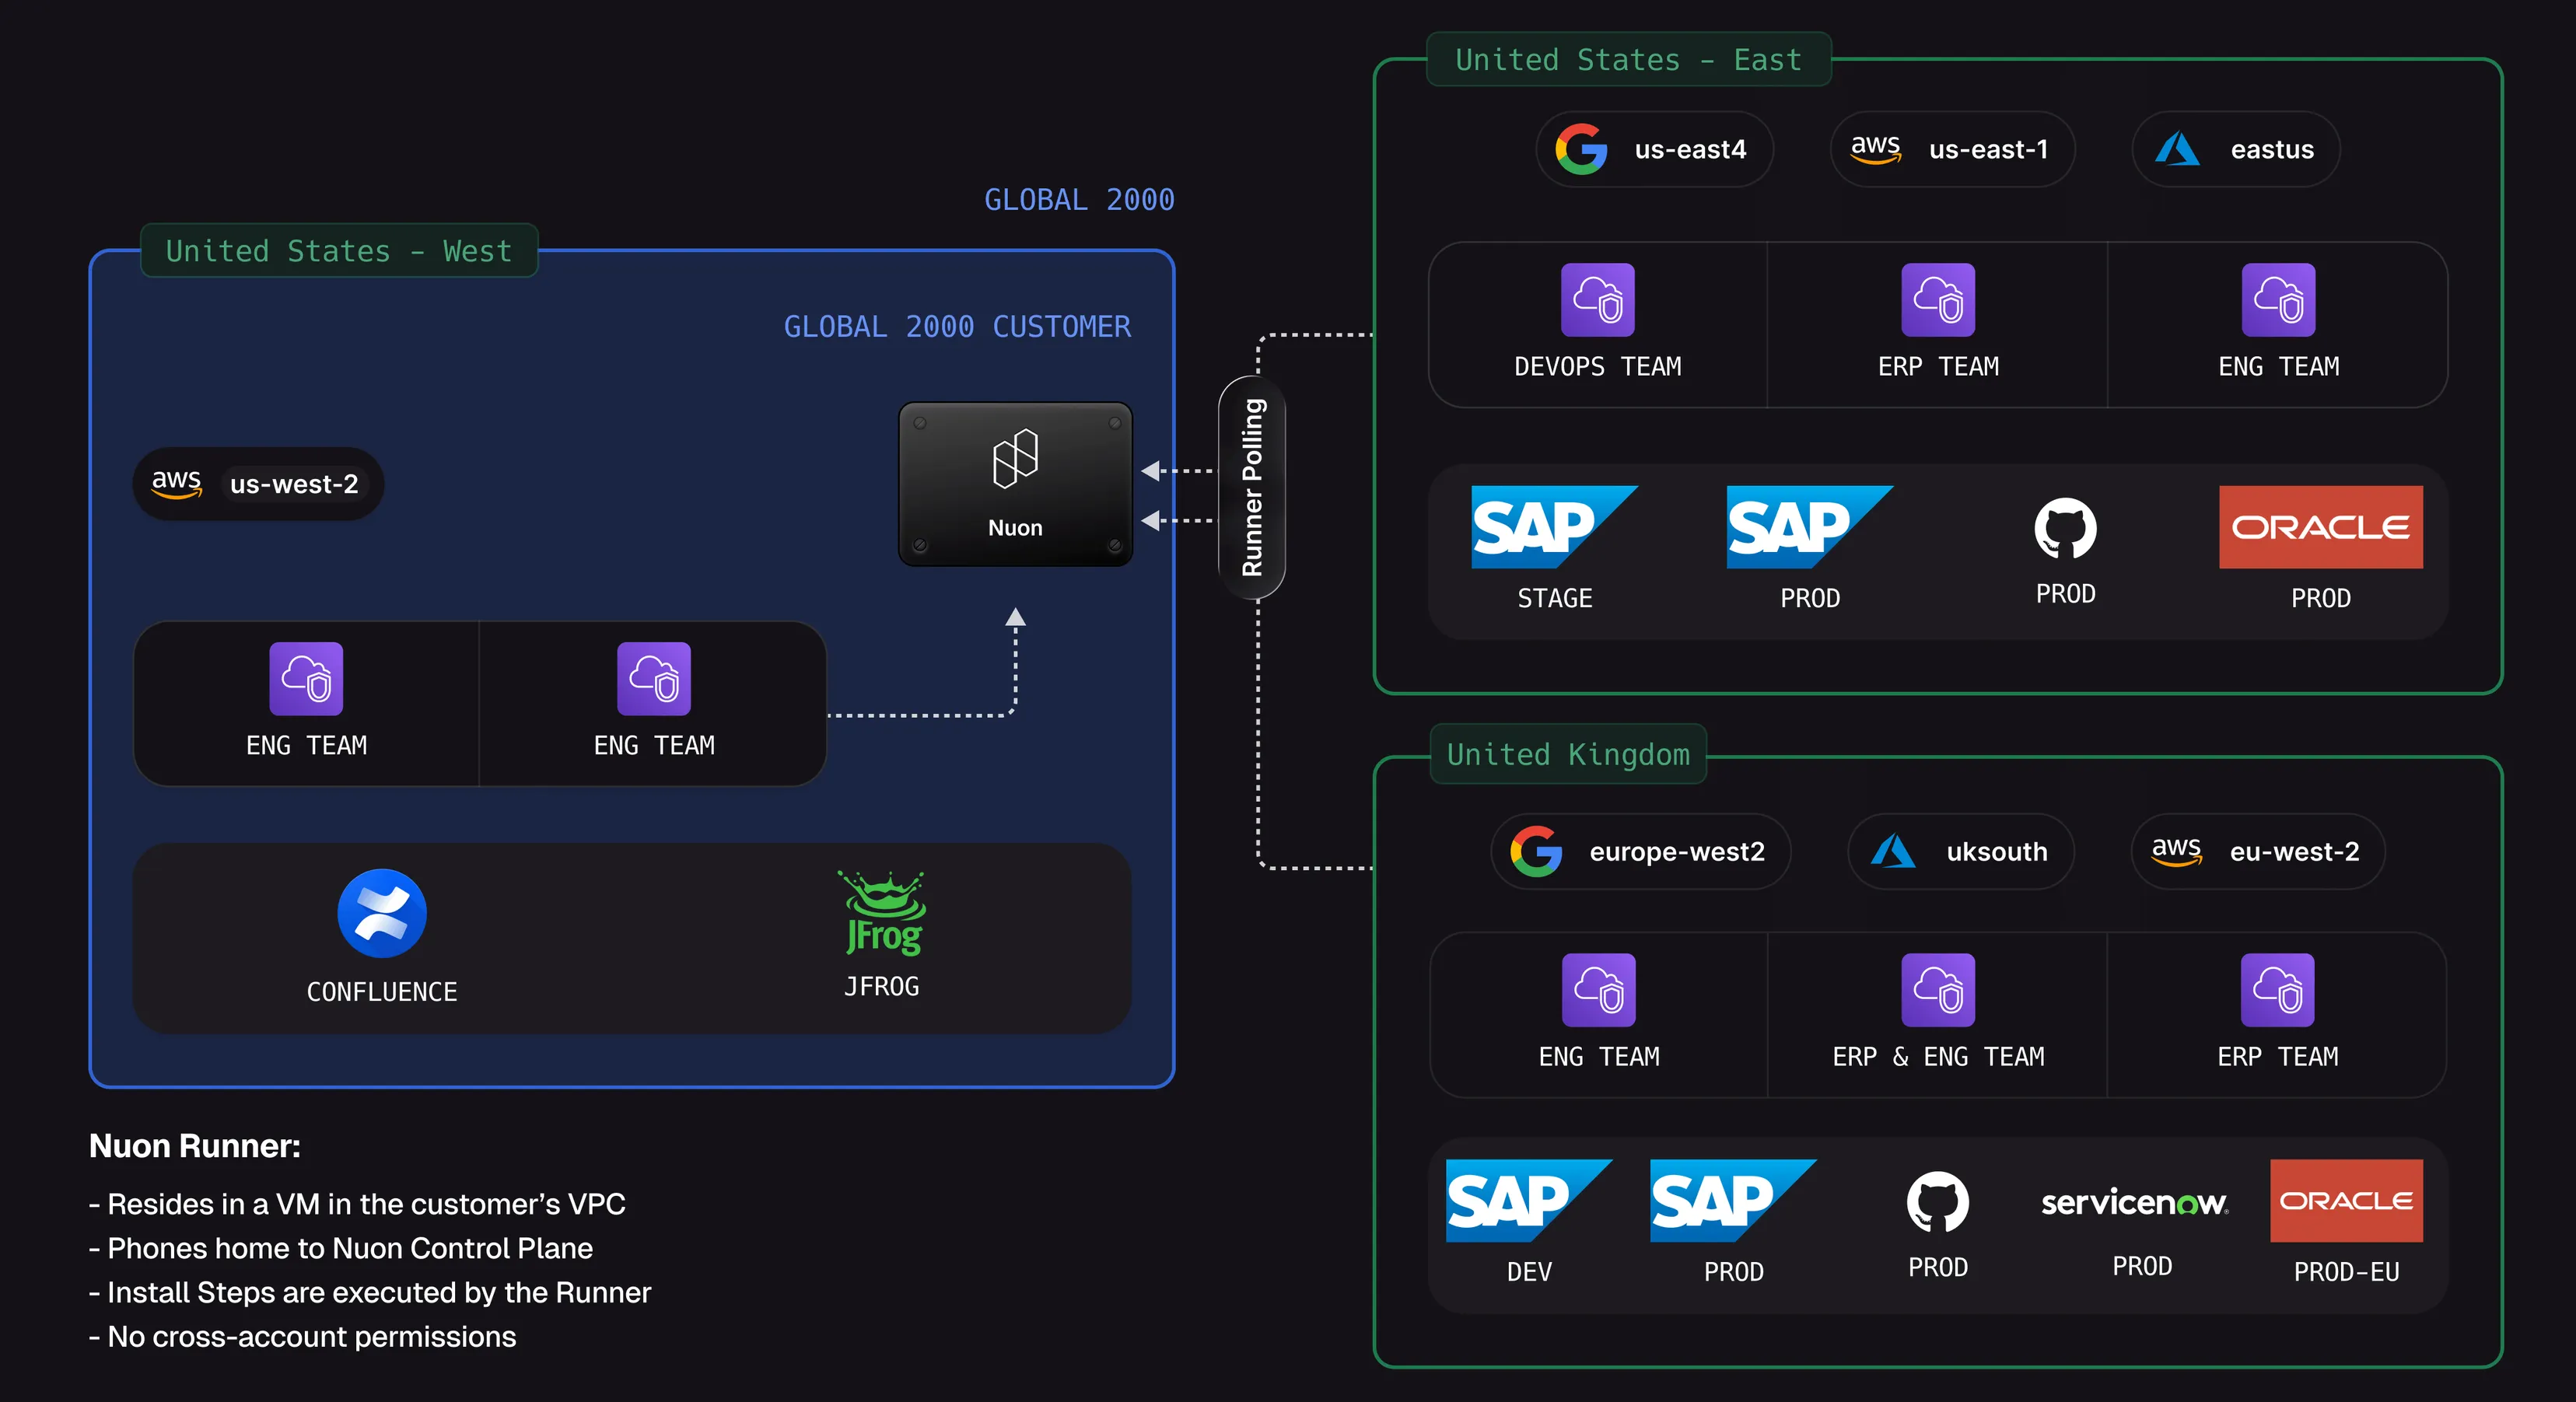Click the Oracle PROD-EU logo
Screen dimensions: 2576x1402
2345,1200
